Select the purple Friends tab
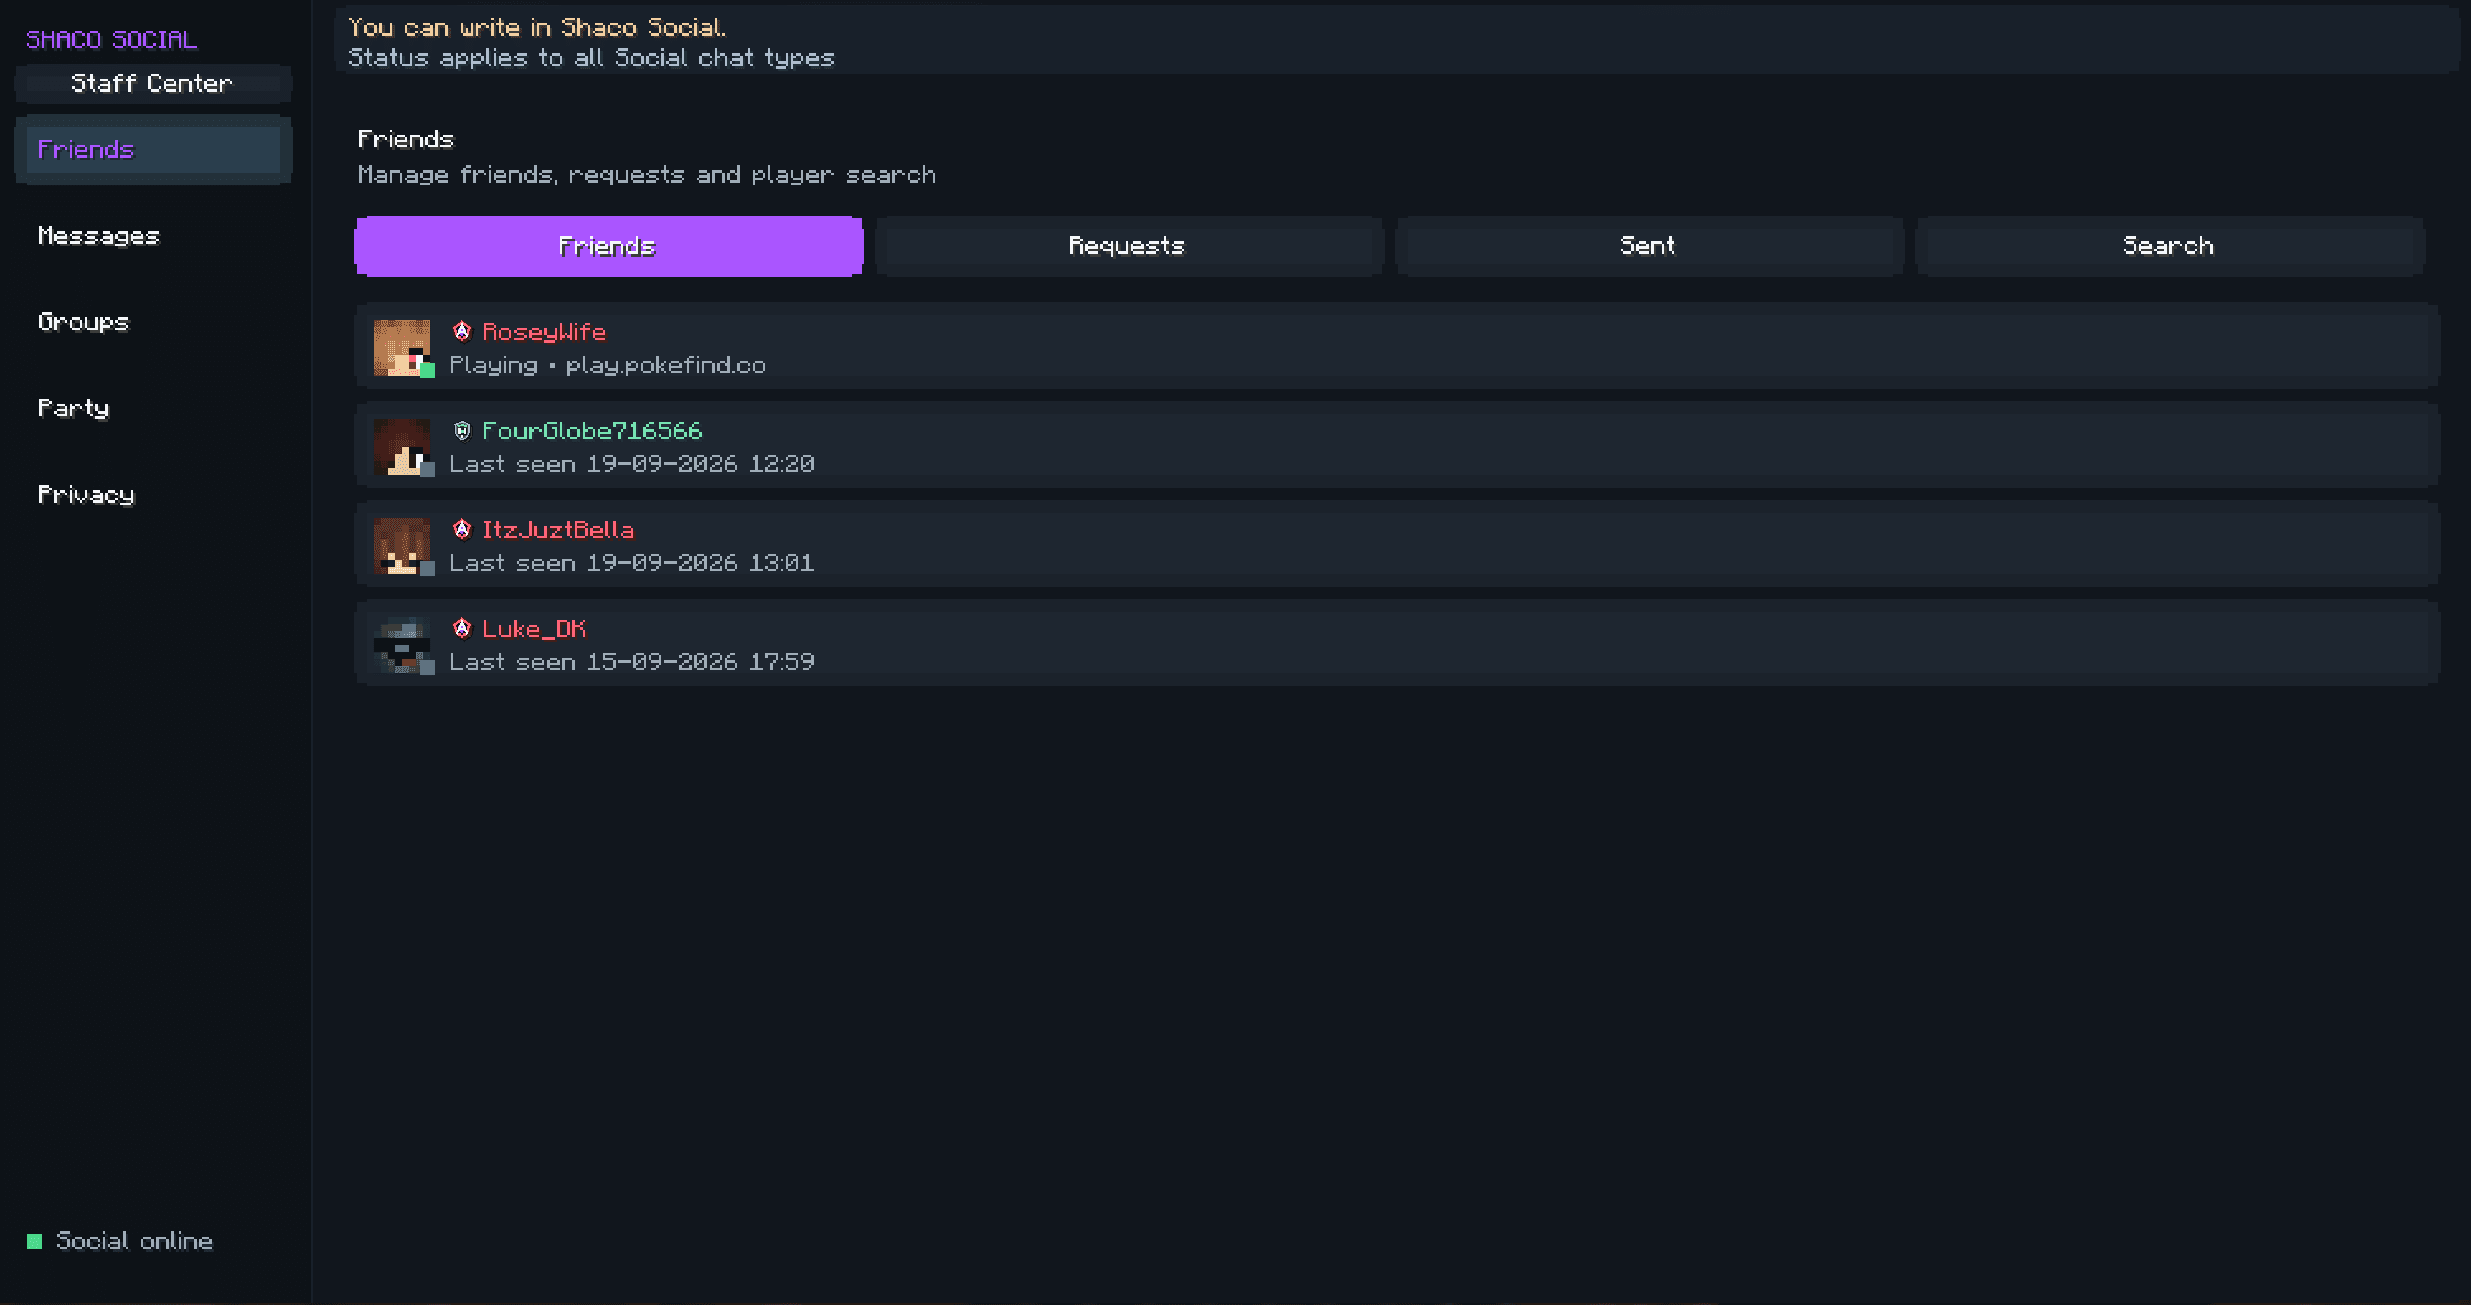This screenshot has width=2471, height=1305. point(608,246)
